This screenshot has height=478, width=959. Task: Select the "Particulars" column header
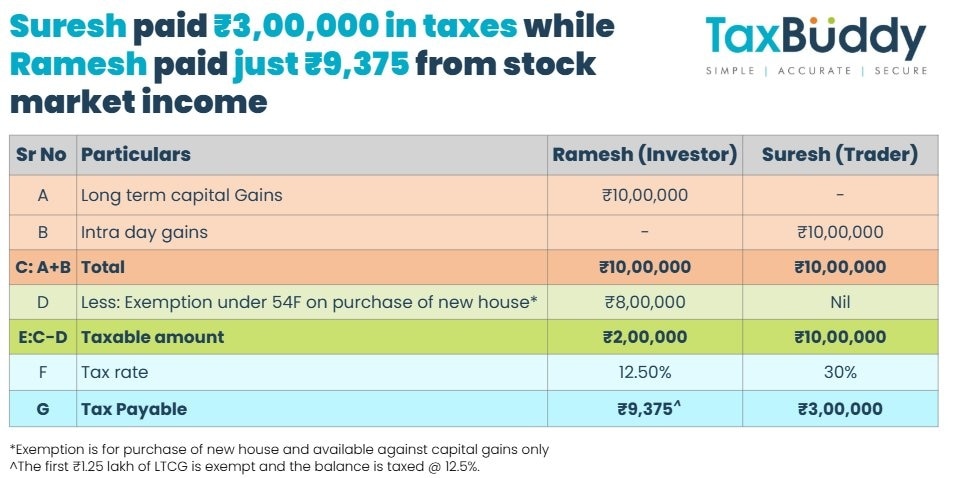click(x=136, y=155)
